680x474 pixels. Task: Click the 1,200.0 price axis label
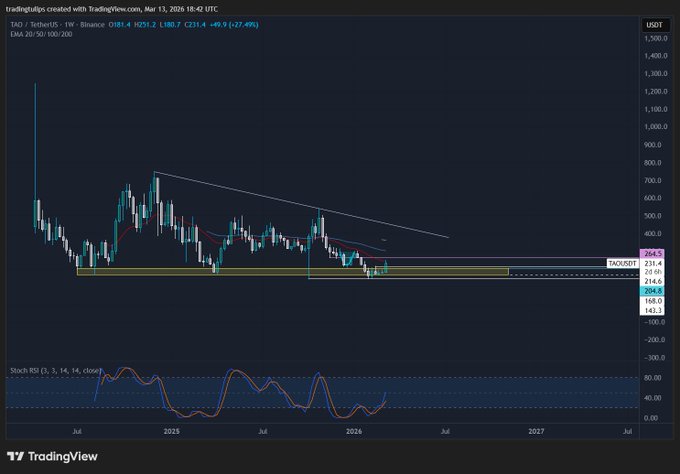(655, 92)
